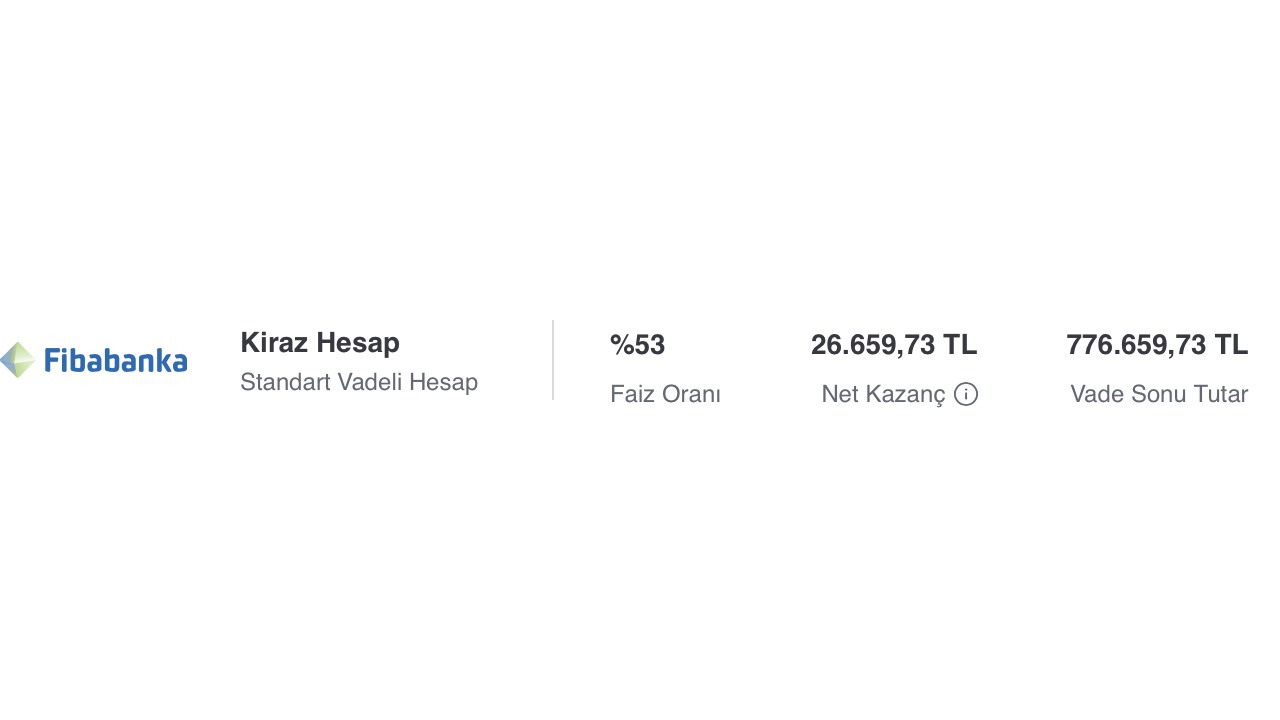Select the Standart Vadeli Hesap subtitle
The height and width of the screenshot is (720, 1280).
(x=359, y=382)
